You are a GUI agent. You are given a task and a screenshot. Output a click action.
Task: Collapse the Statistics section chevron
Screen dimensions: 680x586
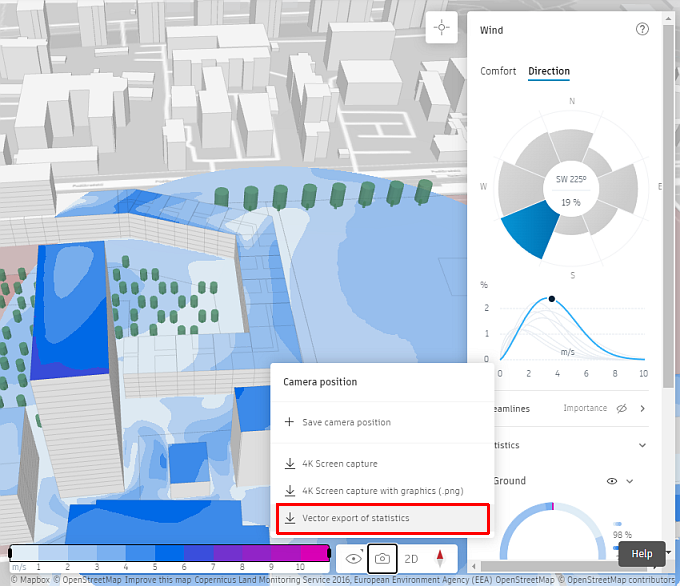coord(642,445)
